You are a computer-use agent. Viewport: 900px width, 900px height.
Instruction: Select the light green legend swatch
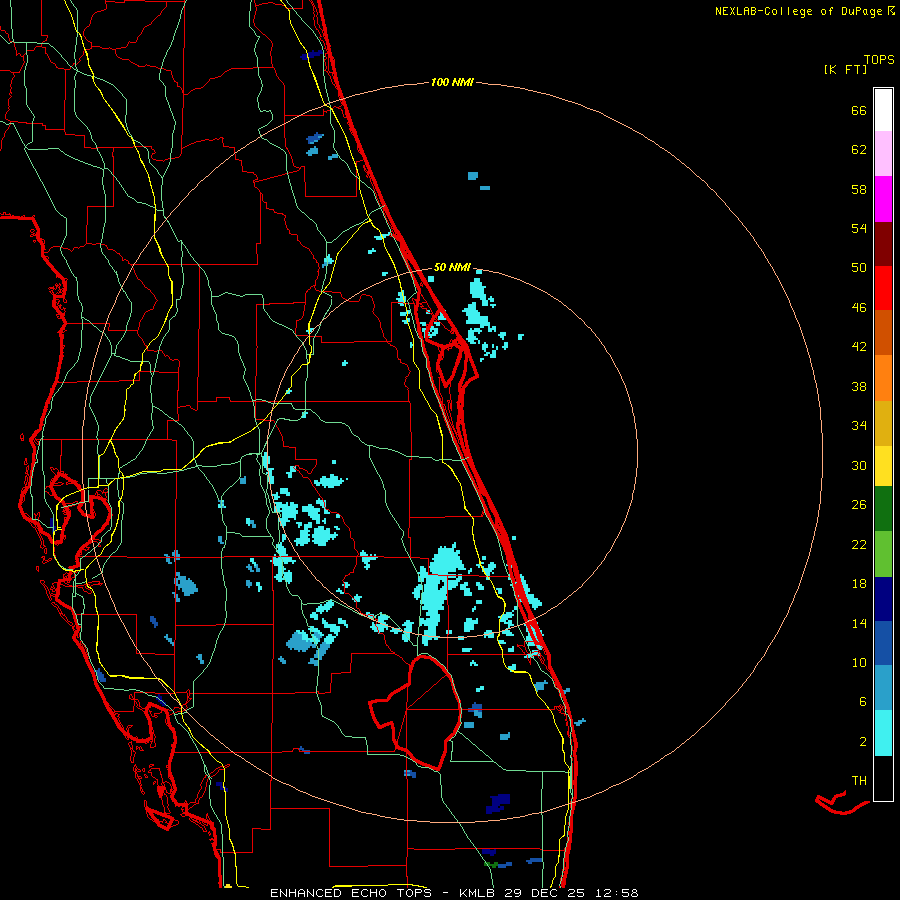click(883, 554)
